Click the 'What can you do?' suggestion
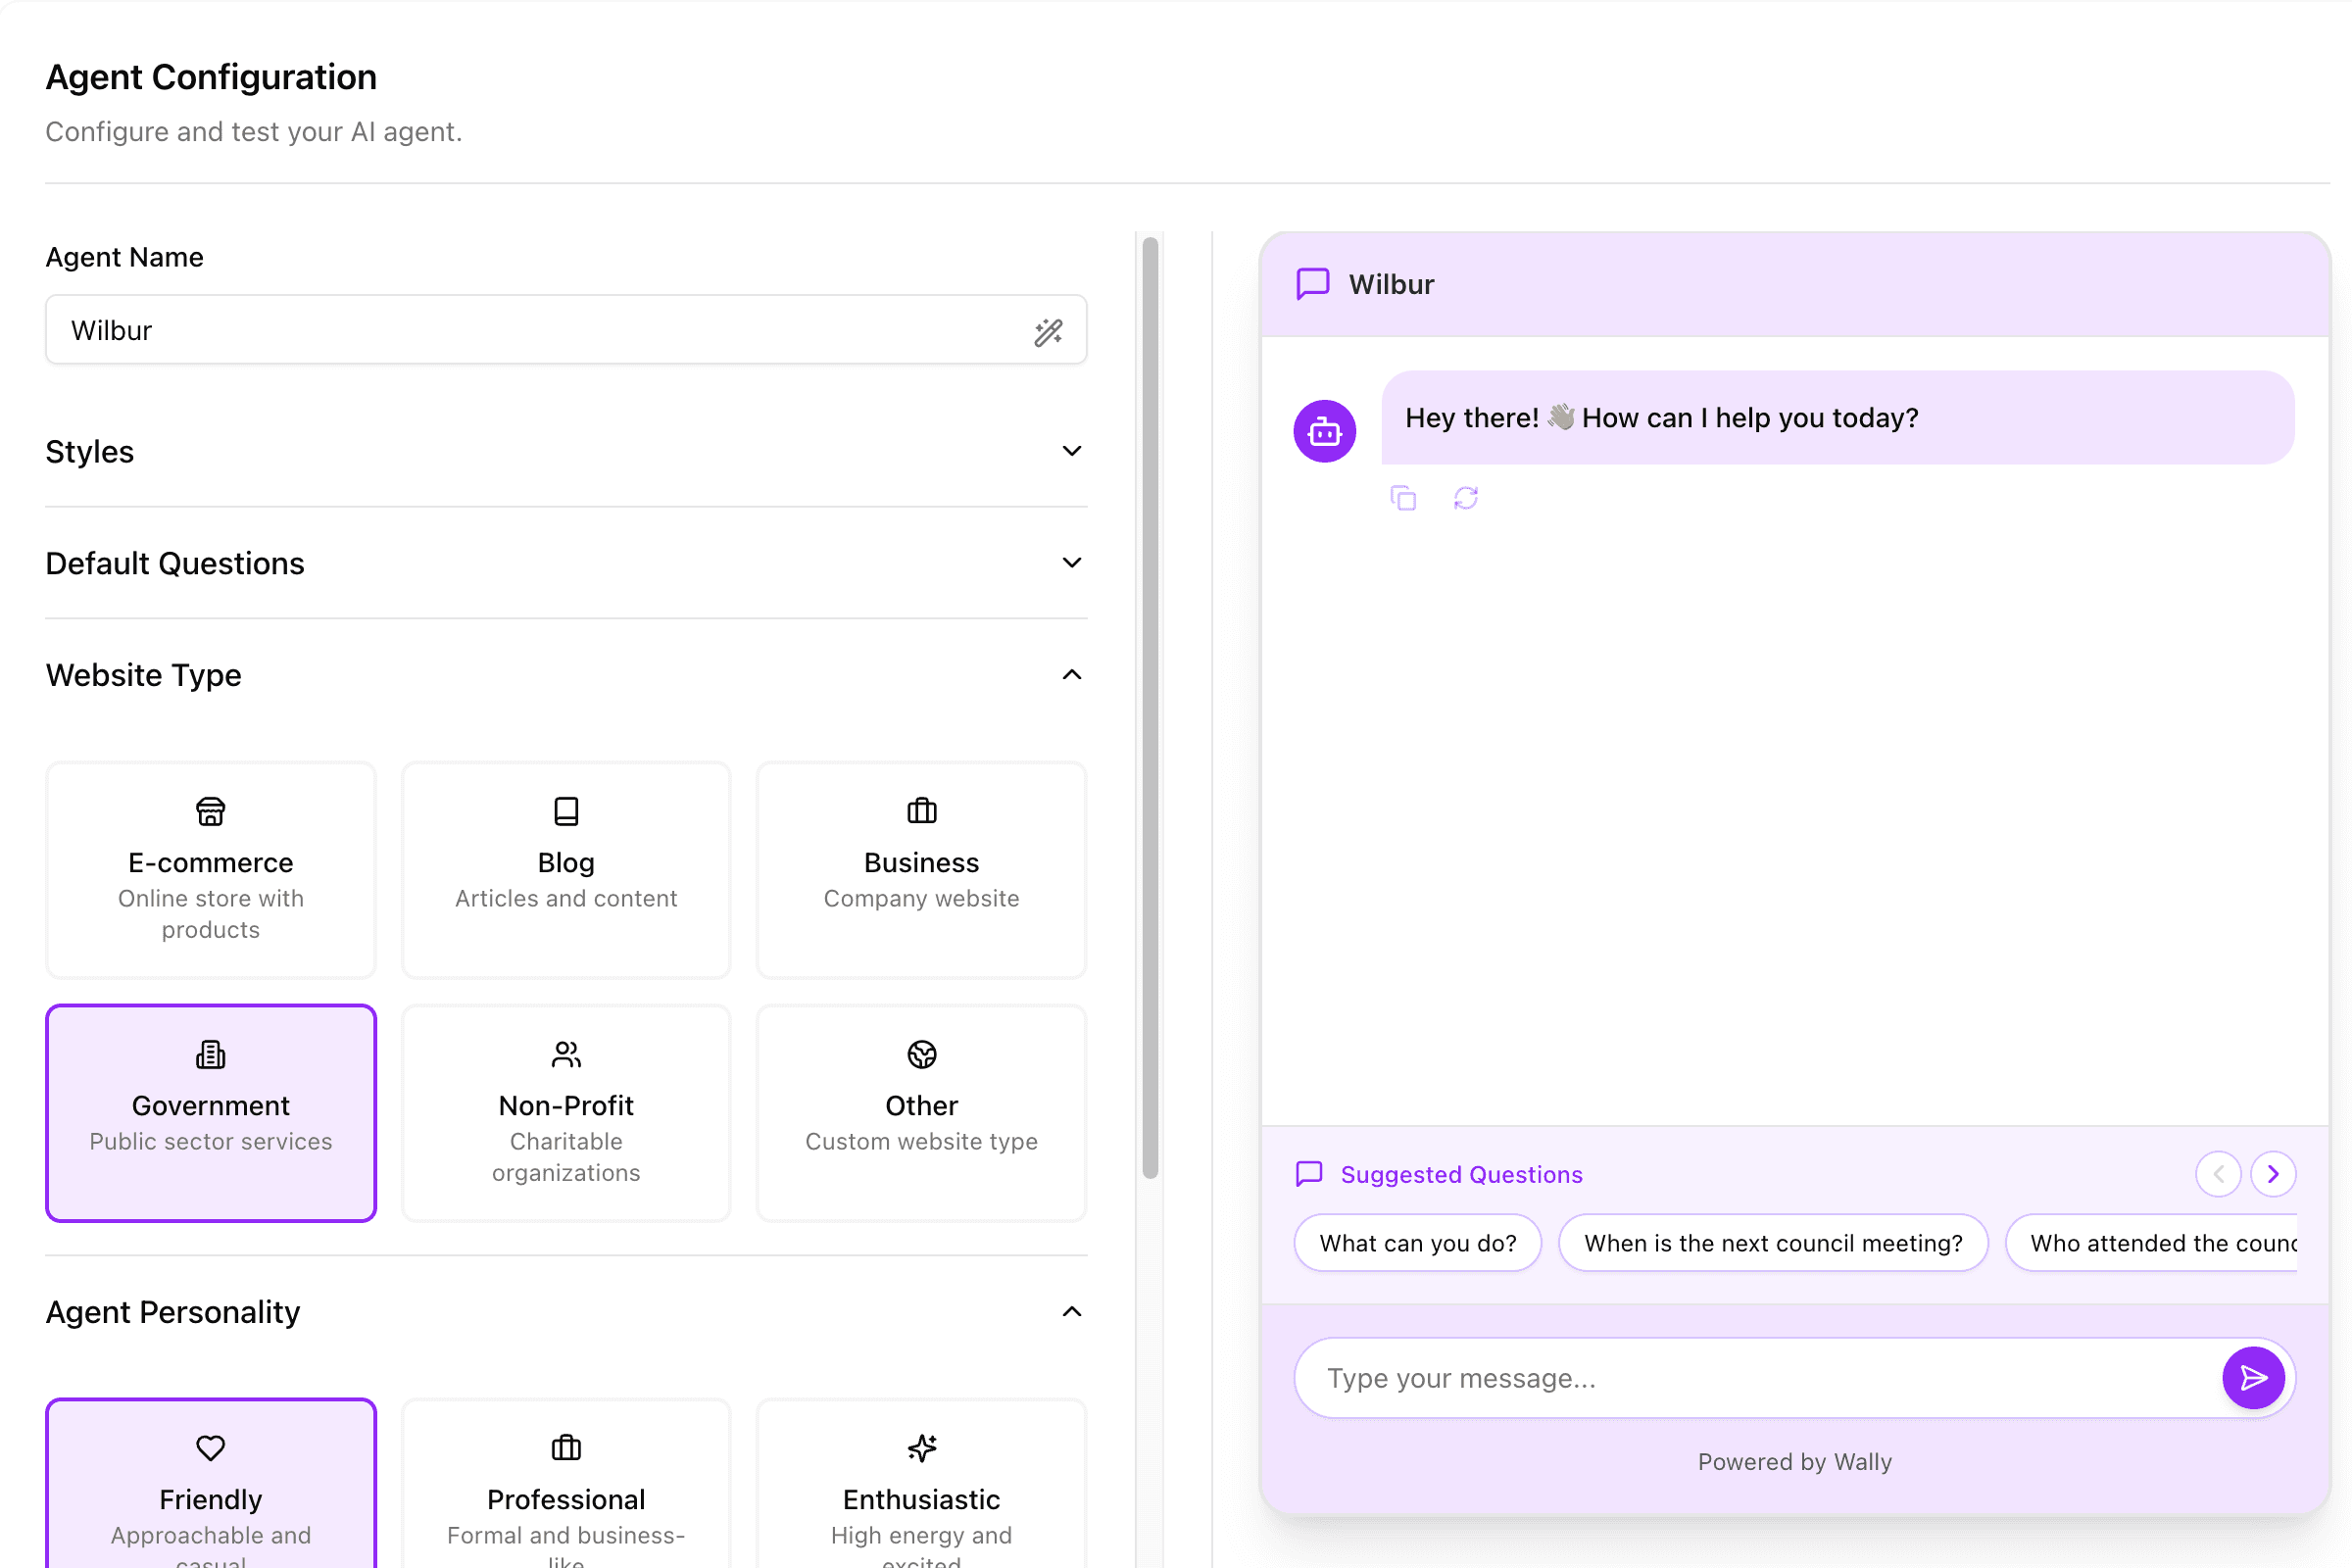This screenshot has width=2352, height=1568. coord(1417,1243)
